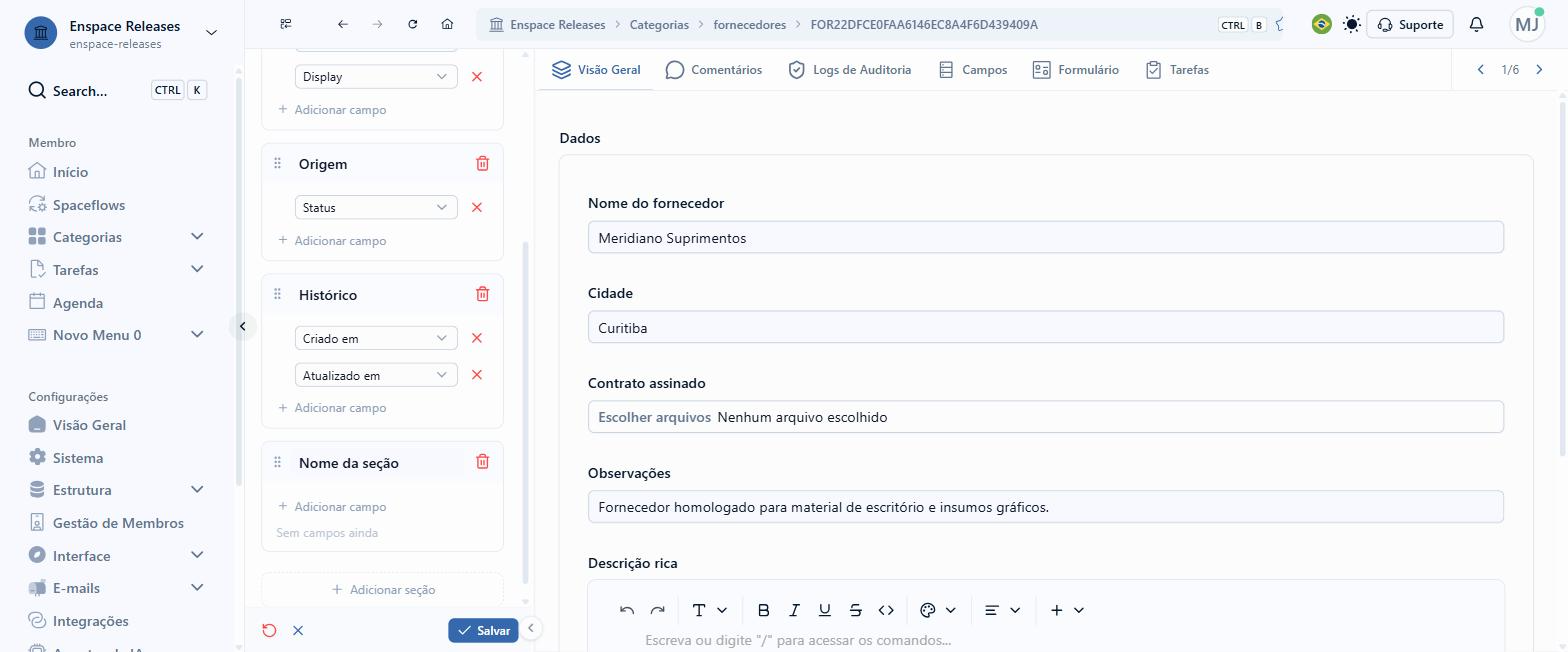
Task: Open the MJ user avatar menu
Action: coord(1527,24)
